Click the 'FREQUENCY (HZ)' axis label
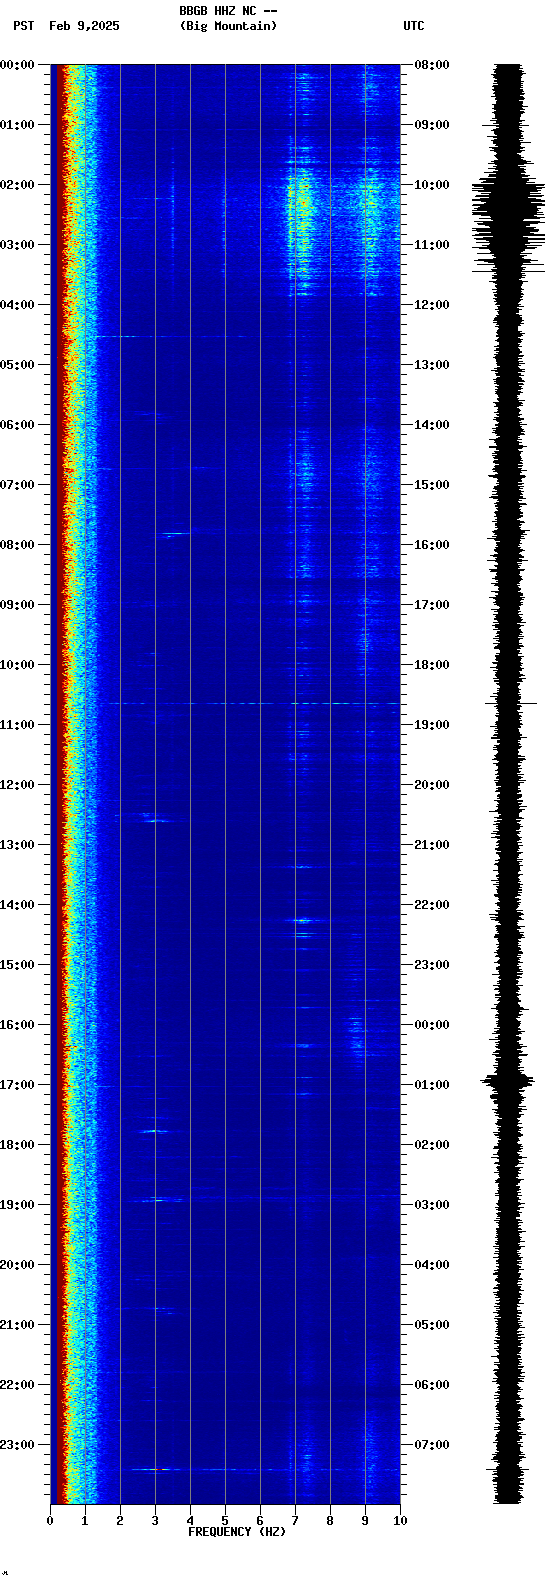 tap(237, 1532)
